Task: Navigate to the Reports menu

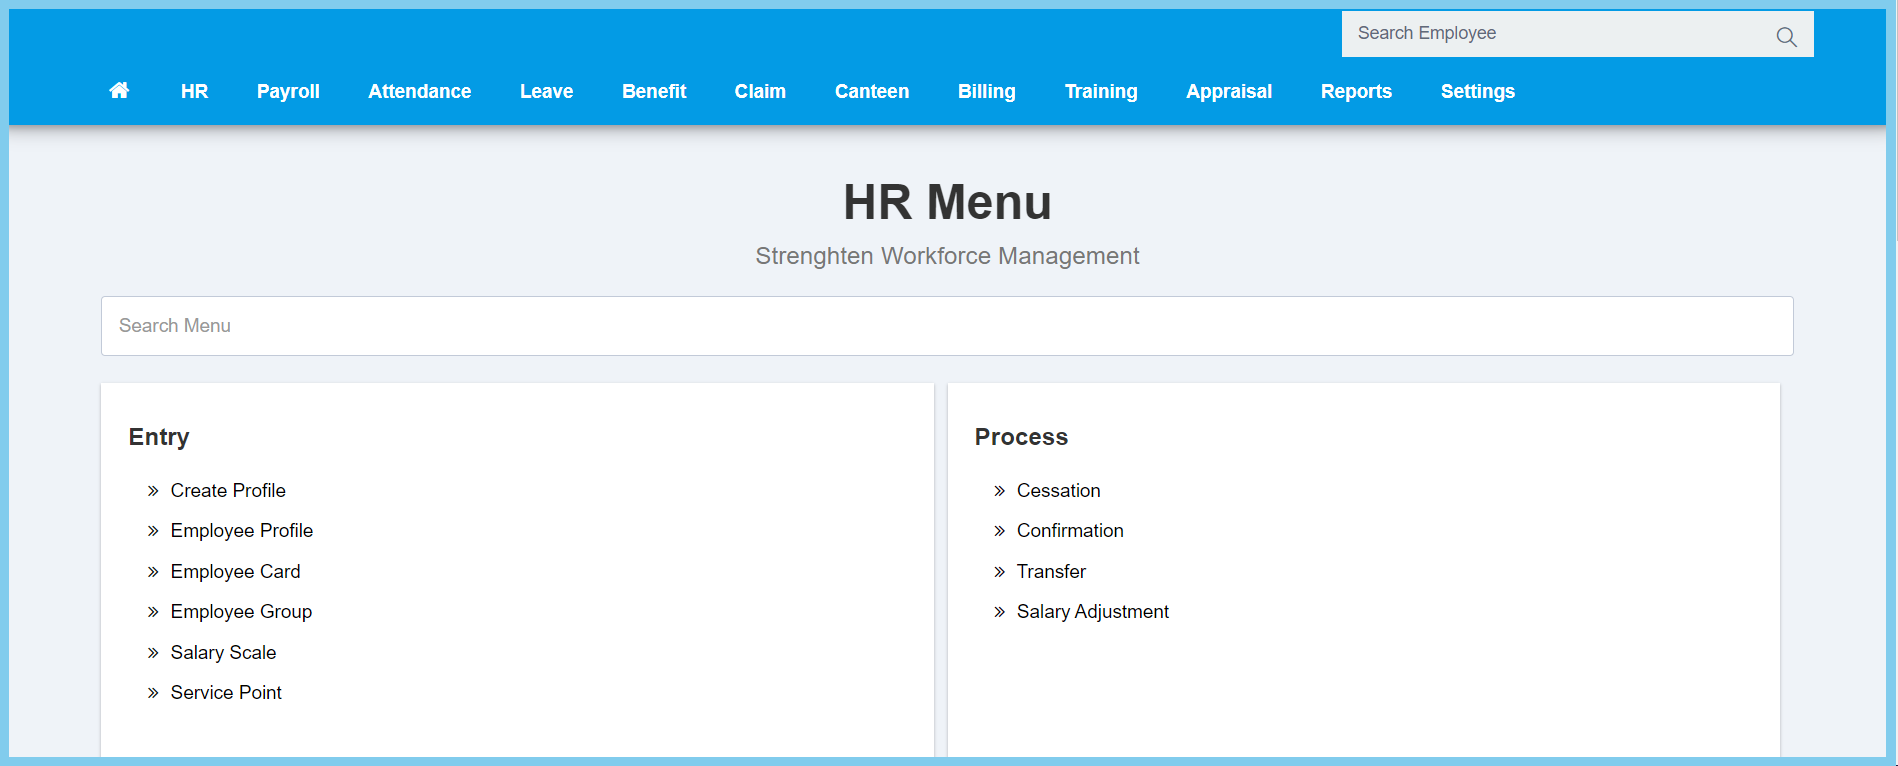Action: pos(1355,91)
